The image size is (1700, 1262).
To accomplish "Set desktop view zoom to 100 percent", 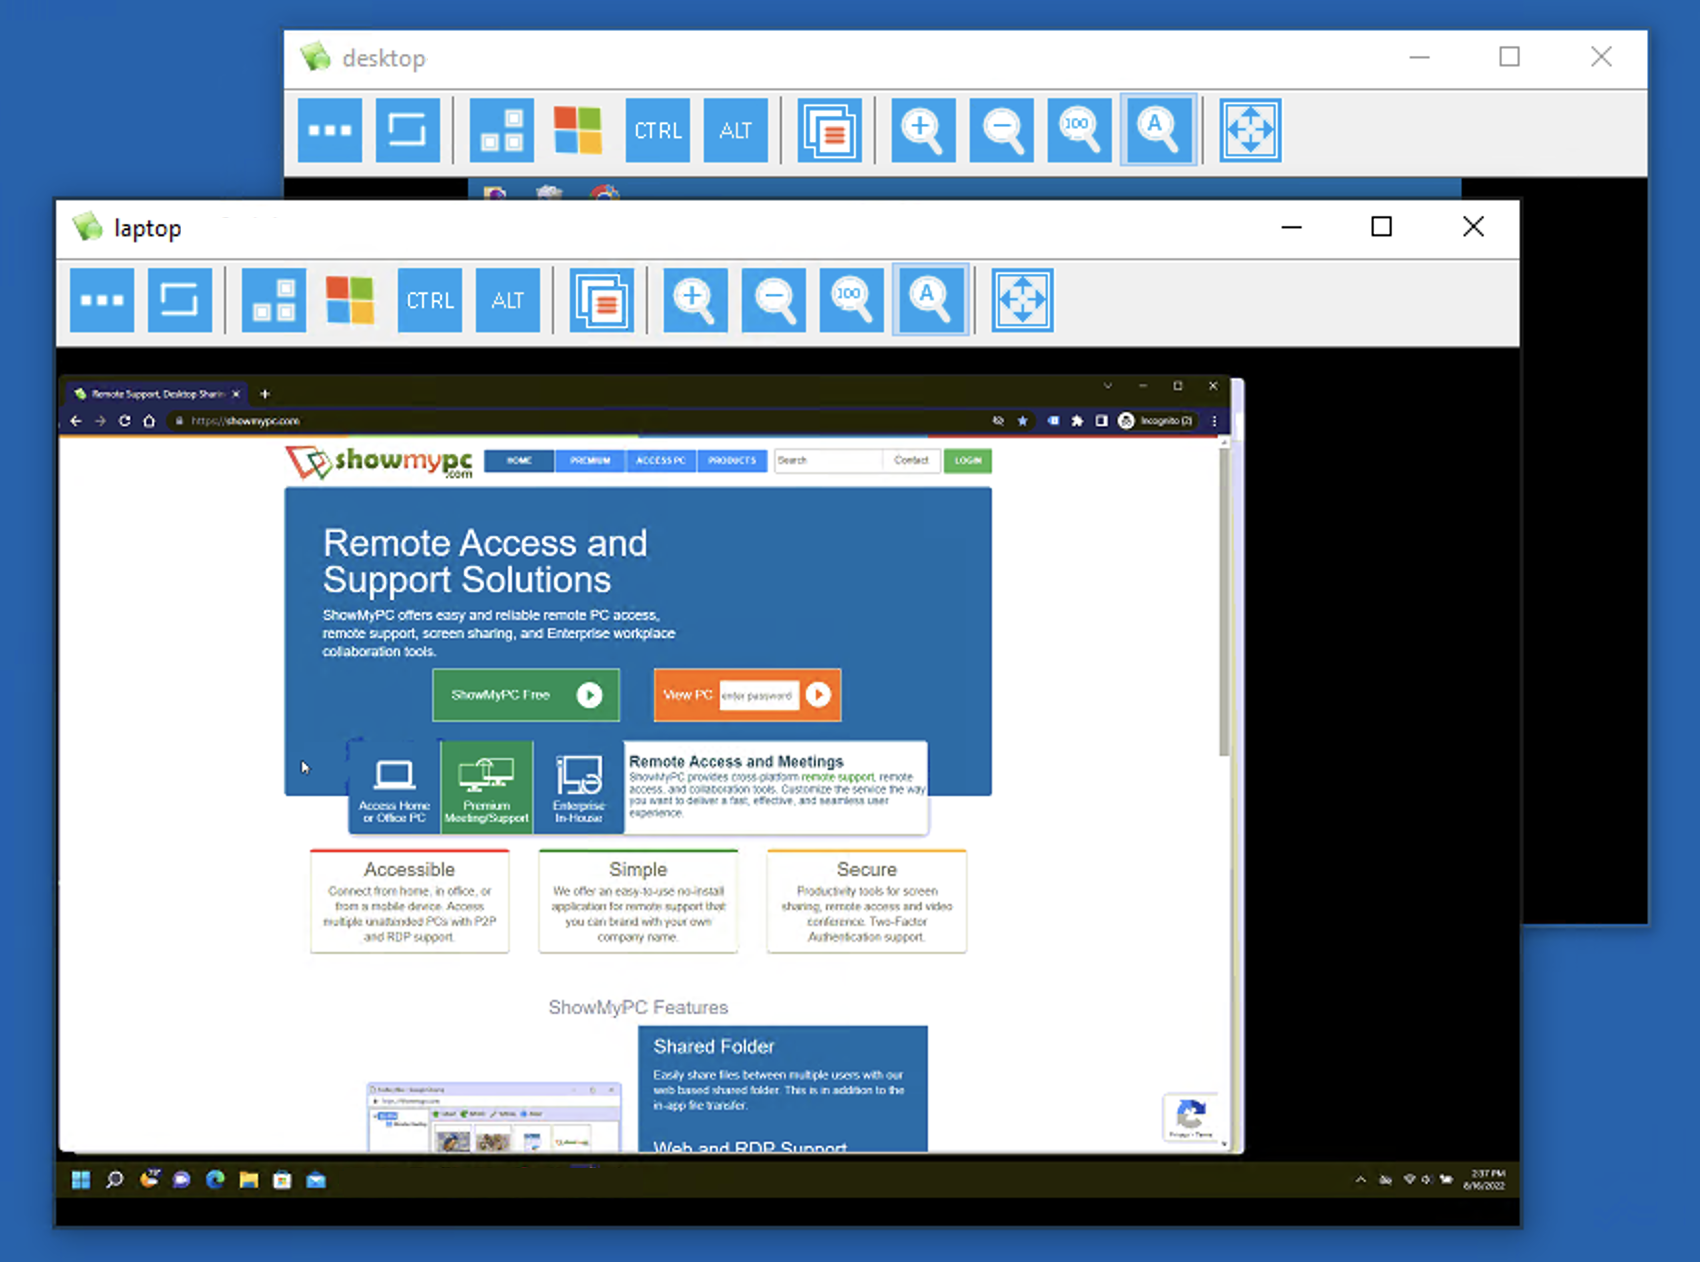I will (x=1079, y=130).
